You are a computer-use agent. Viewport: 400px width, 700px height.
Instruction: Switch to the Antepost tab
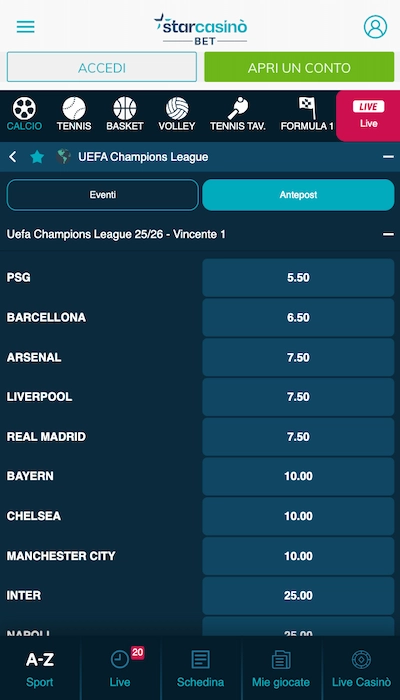(298, 195)
